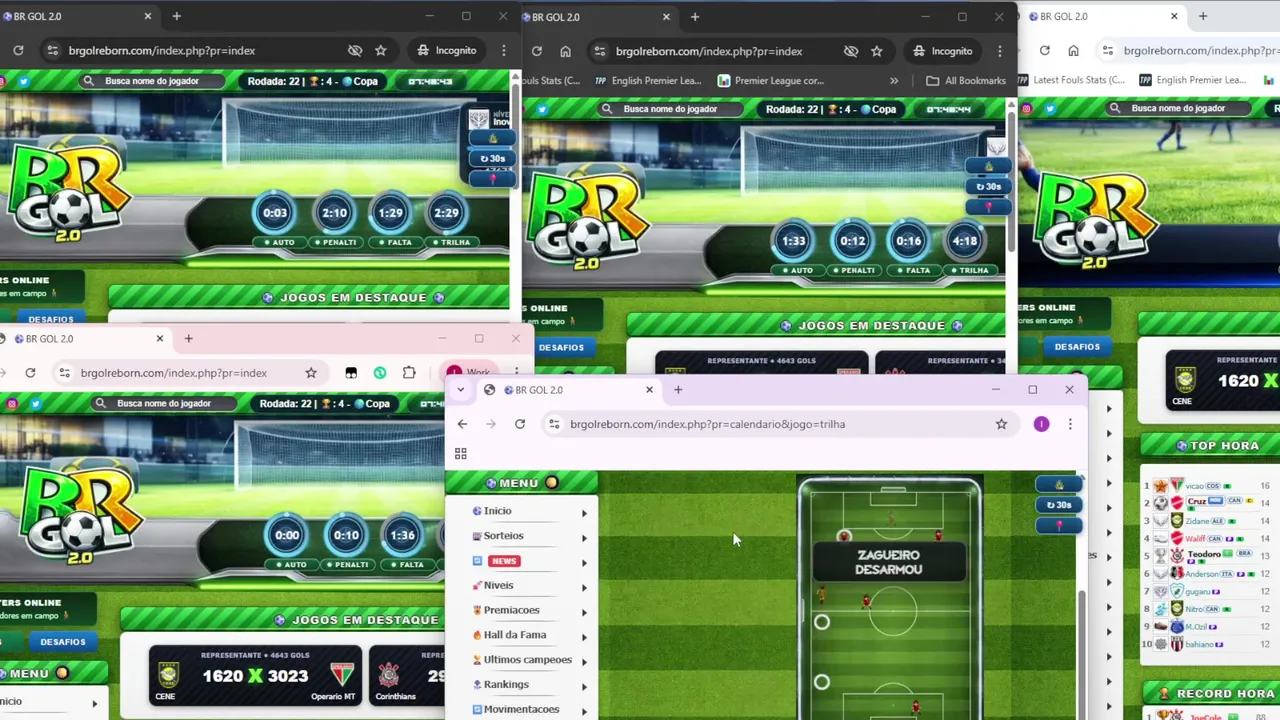Click Twitter icon in top-left window

click(24, 81)
